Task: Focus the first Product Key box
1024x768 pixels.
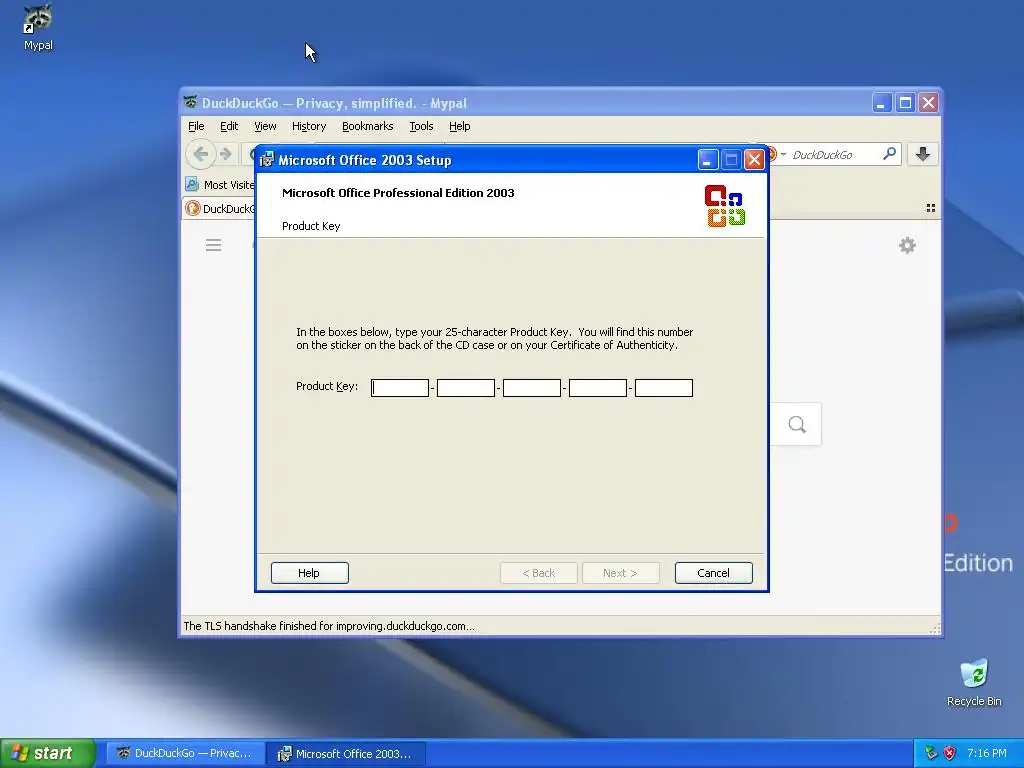Action: pyautogui.click(x=400, y=388)
